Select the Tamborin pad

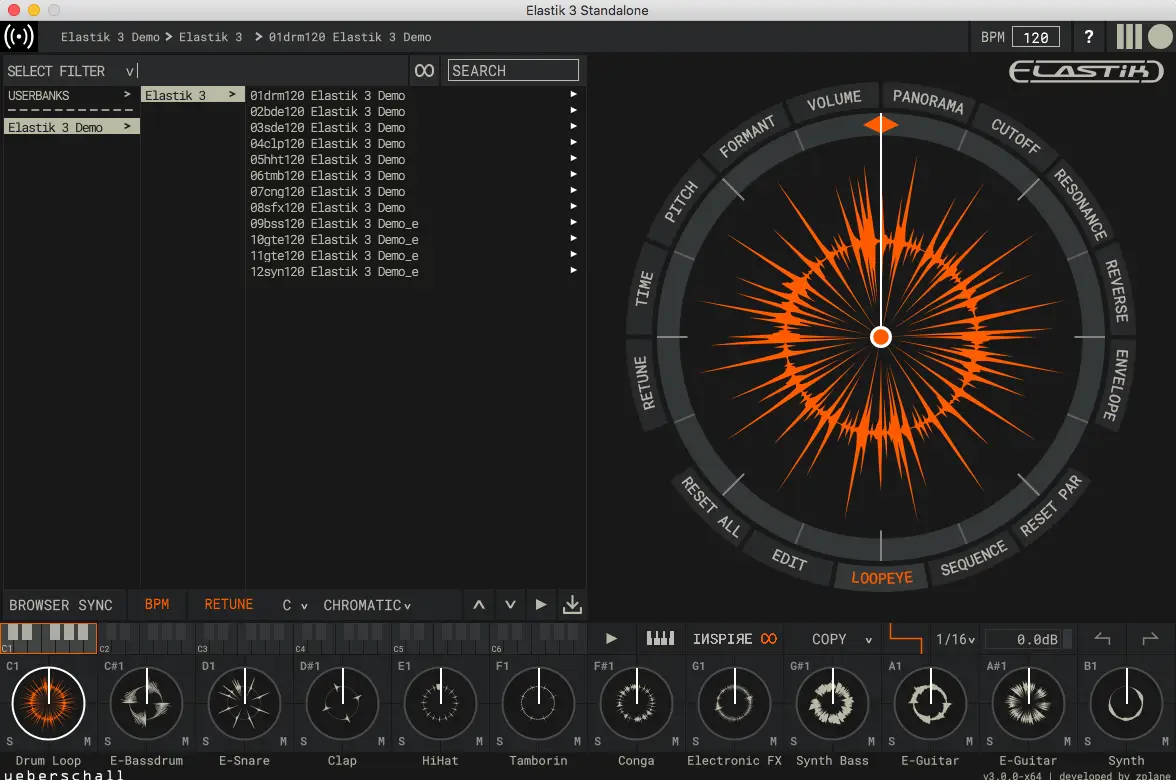pos(538,704)
